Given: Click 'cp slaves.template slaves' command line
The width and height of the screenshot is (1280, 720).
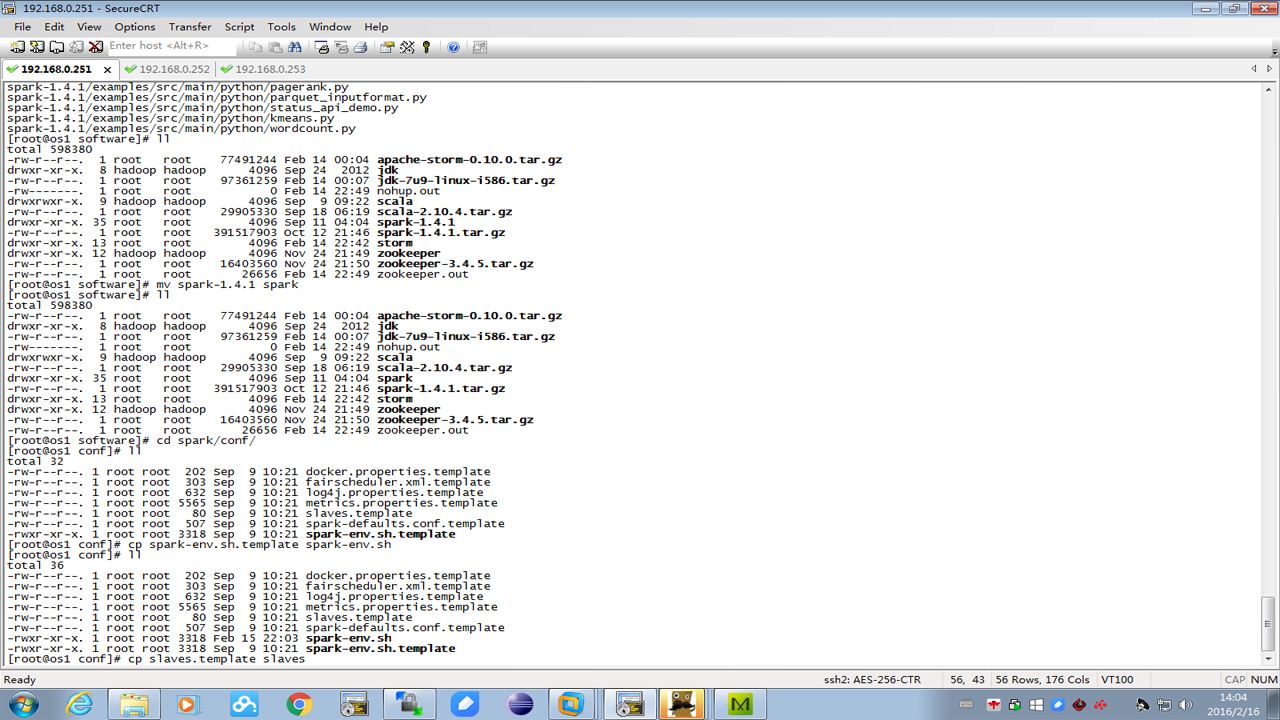Looking at the screenshot, I should click(216, 659).
